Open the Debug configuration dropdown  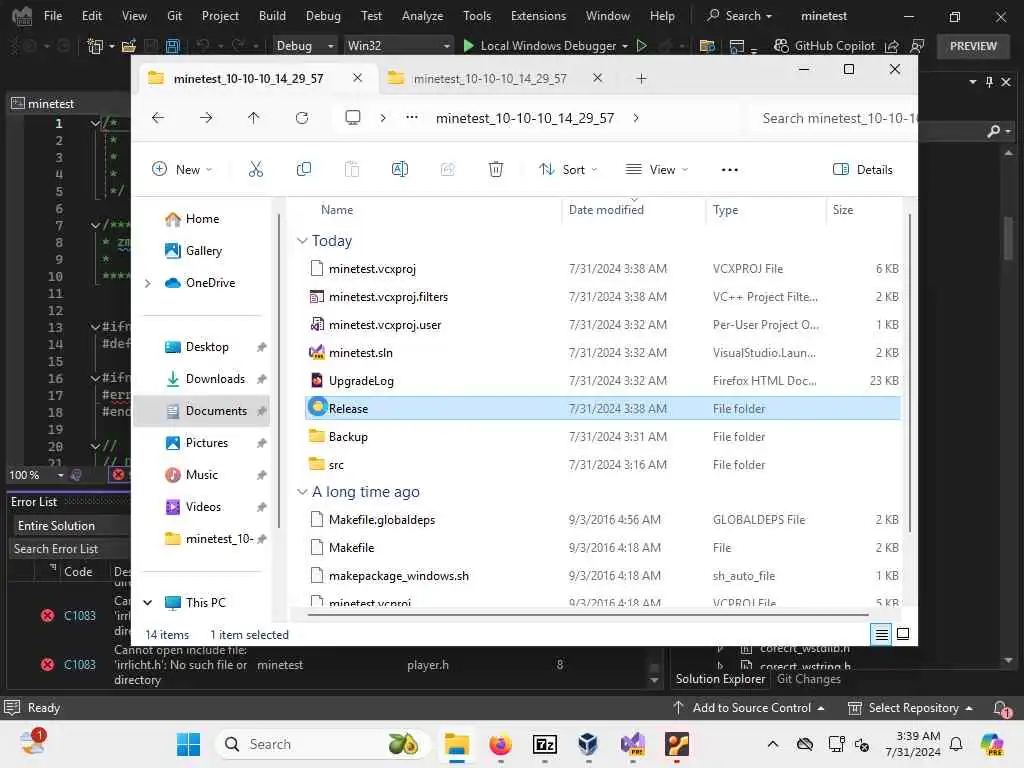(x=304, y=46)
